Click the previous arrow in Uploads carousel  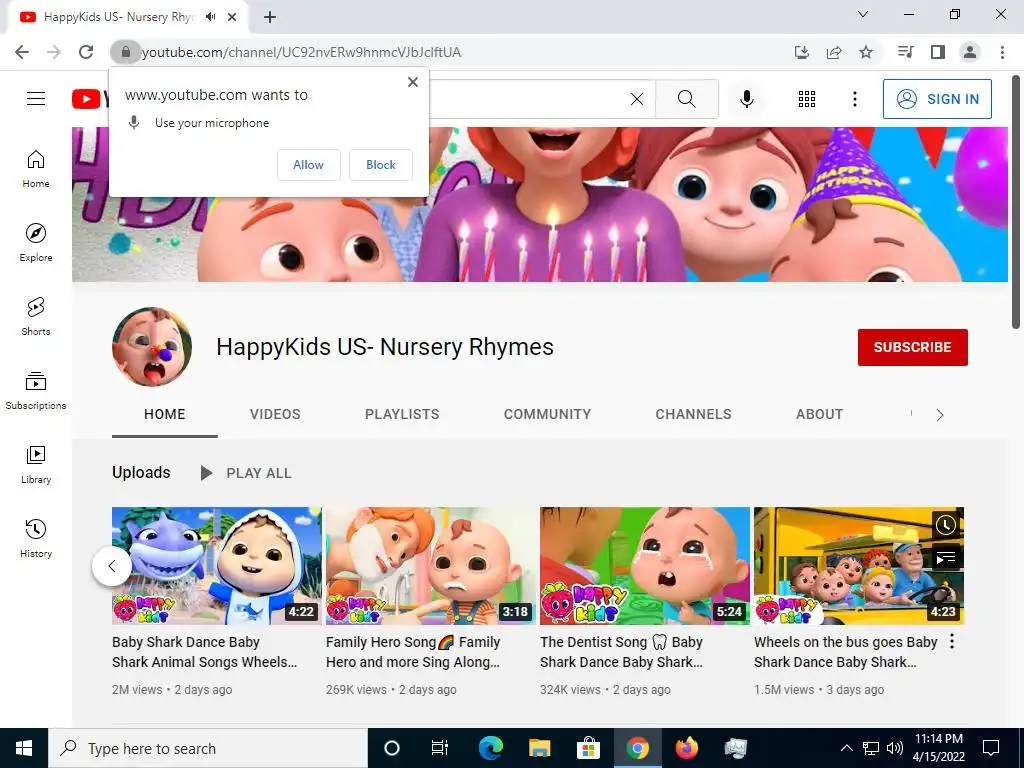click(x=112, y=566)
